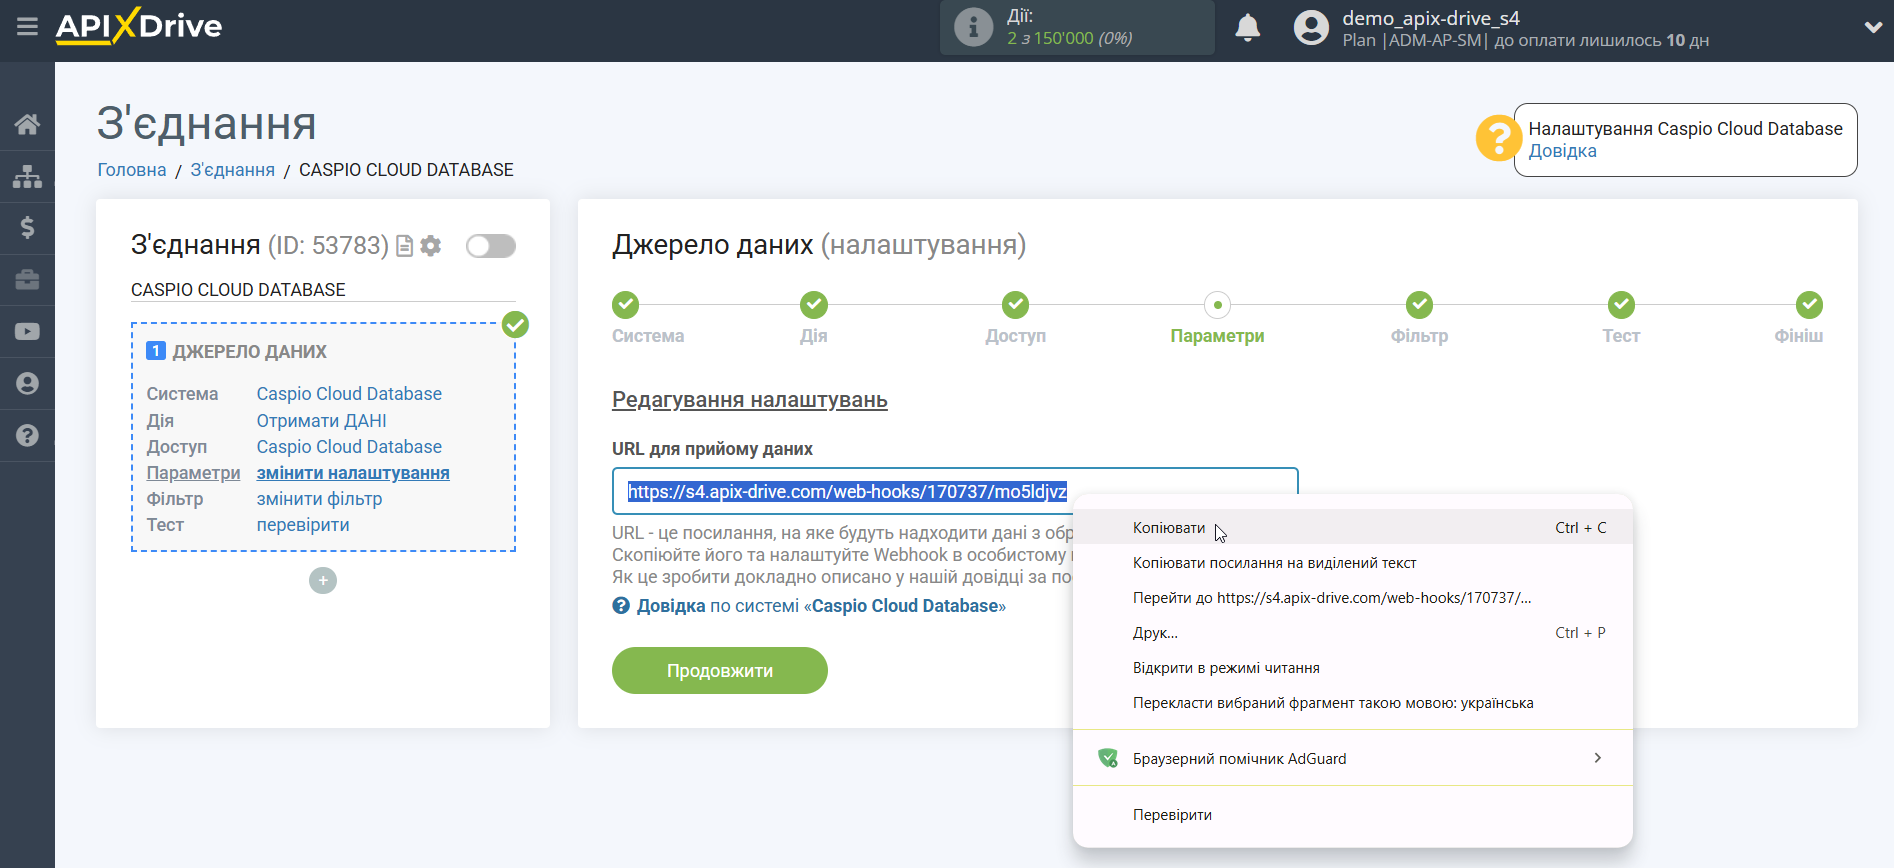
Task: Go to the Дія step
Action: (x=813, y=319)
